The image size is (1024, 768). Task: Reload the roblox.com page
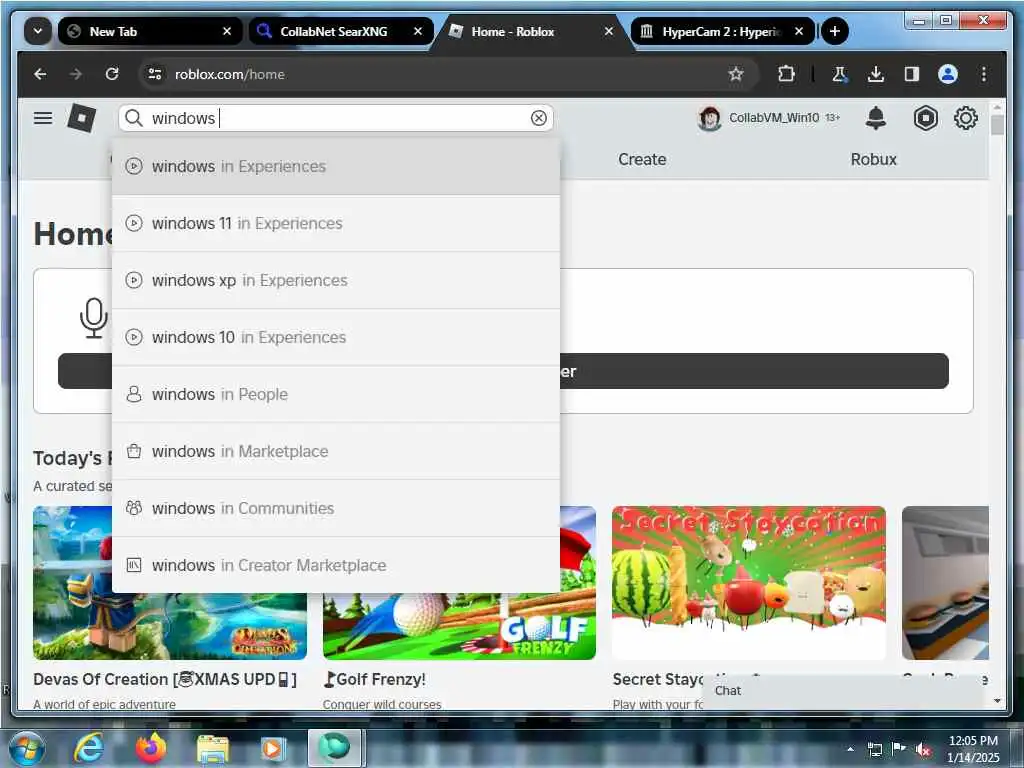pos(112,74)
